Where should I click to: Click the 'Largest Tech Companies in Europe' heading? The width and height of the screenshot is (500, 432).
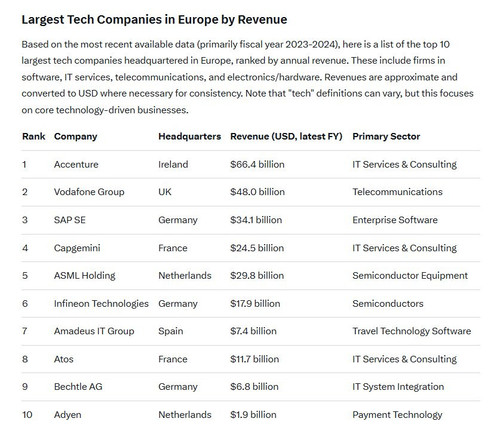pyautogui.click(x=154, y=20)
